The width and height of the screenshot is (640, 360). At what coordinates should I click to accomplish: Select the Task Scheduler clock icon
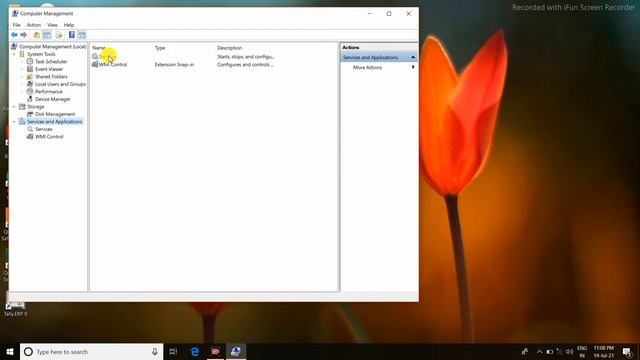(30, 62)
